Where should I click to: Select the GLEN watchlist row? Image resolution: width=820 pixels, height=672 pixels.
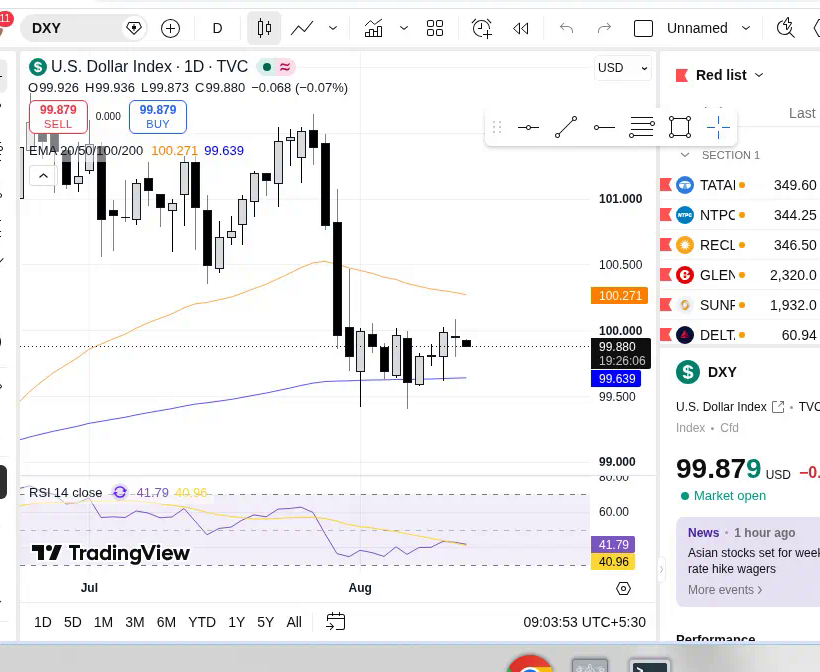[x=740, y=275]
